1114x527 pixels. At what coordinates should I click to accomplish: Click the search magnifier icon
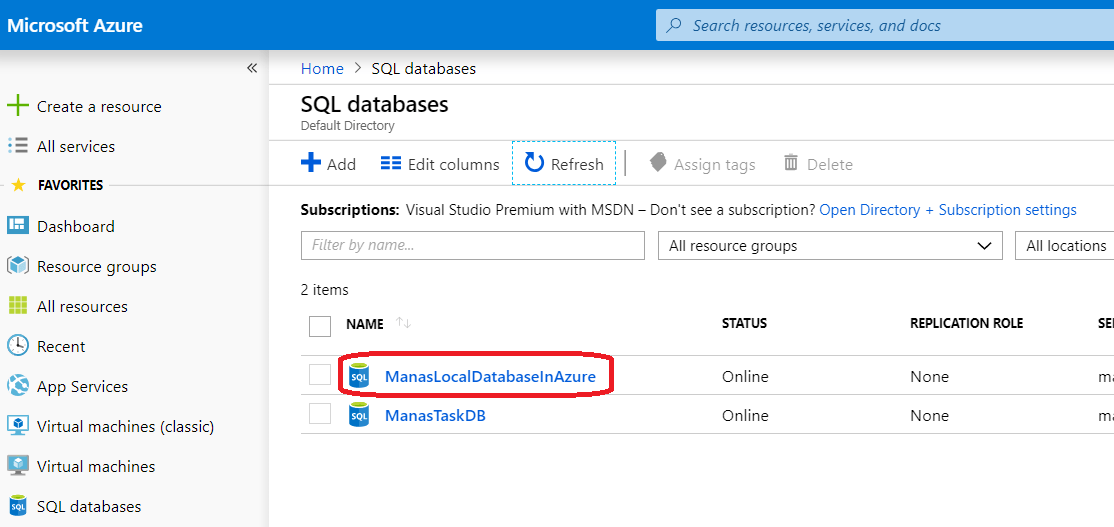pos(672,26)
